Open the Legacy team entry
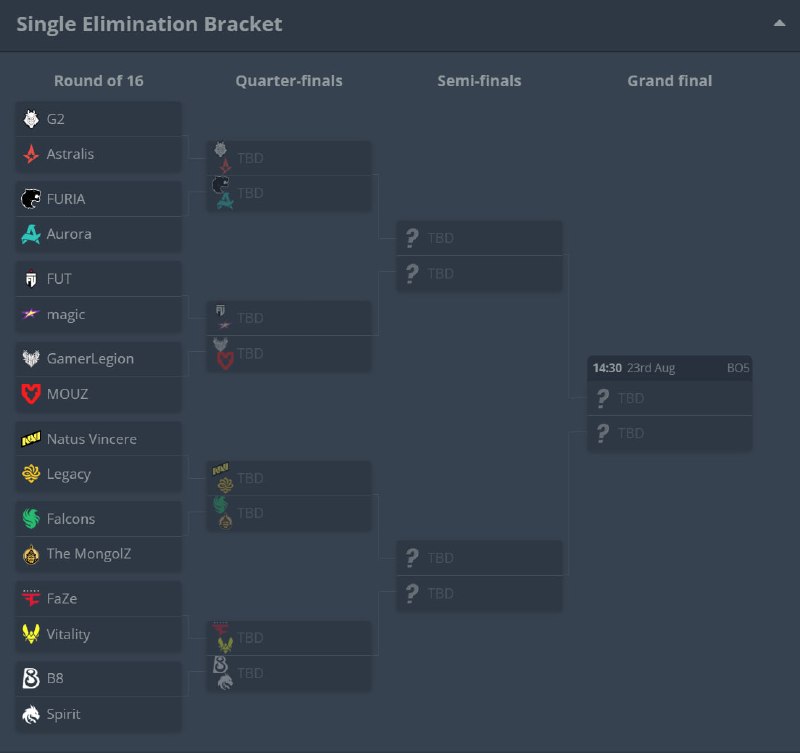Viewport: 800px width, 753px height. tap(99, 474)
